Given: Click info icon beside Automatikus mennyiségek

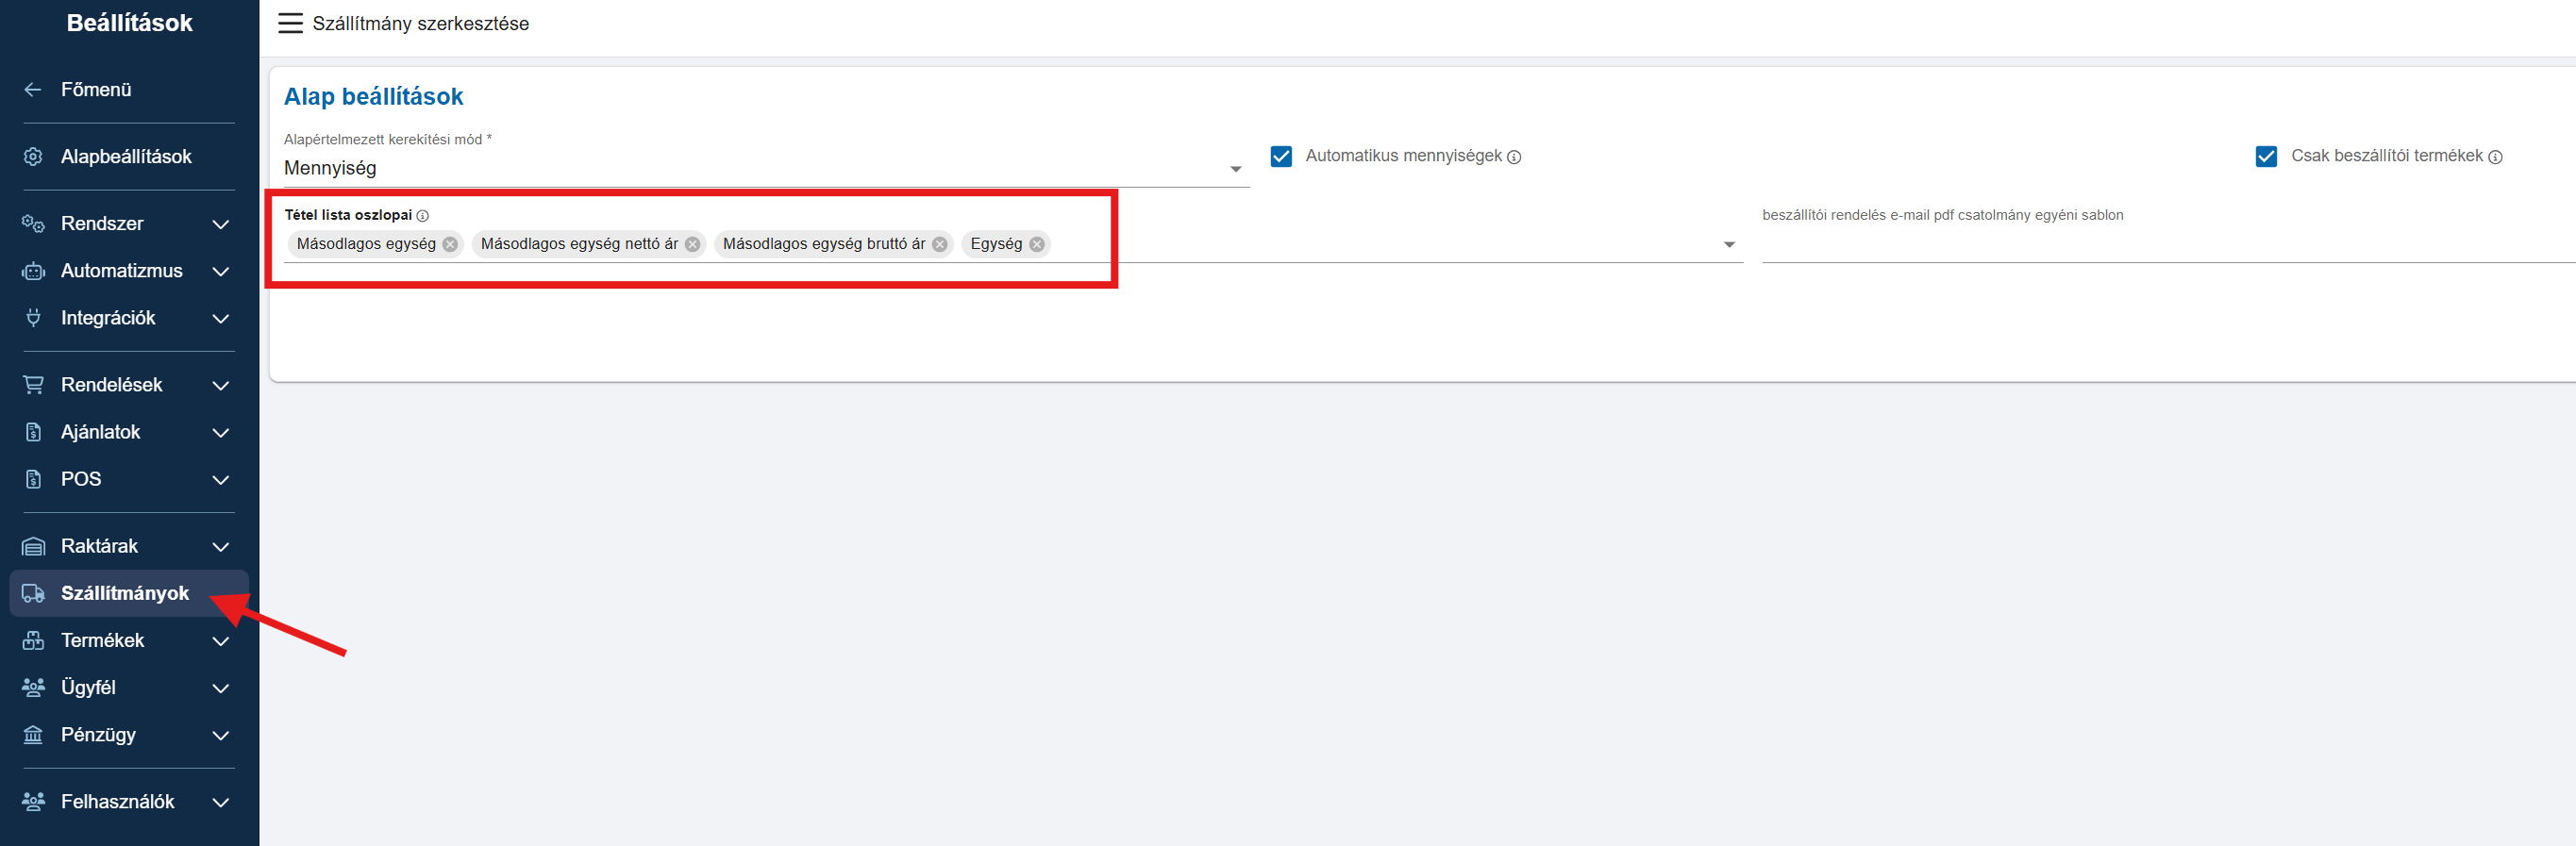Looking at the screenshot, I should (x=1514, y=157).
